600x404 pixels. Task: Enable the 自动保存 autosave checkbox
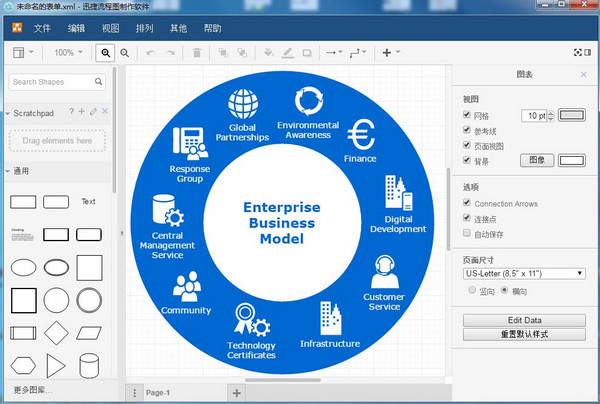[467, 233]
